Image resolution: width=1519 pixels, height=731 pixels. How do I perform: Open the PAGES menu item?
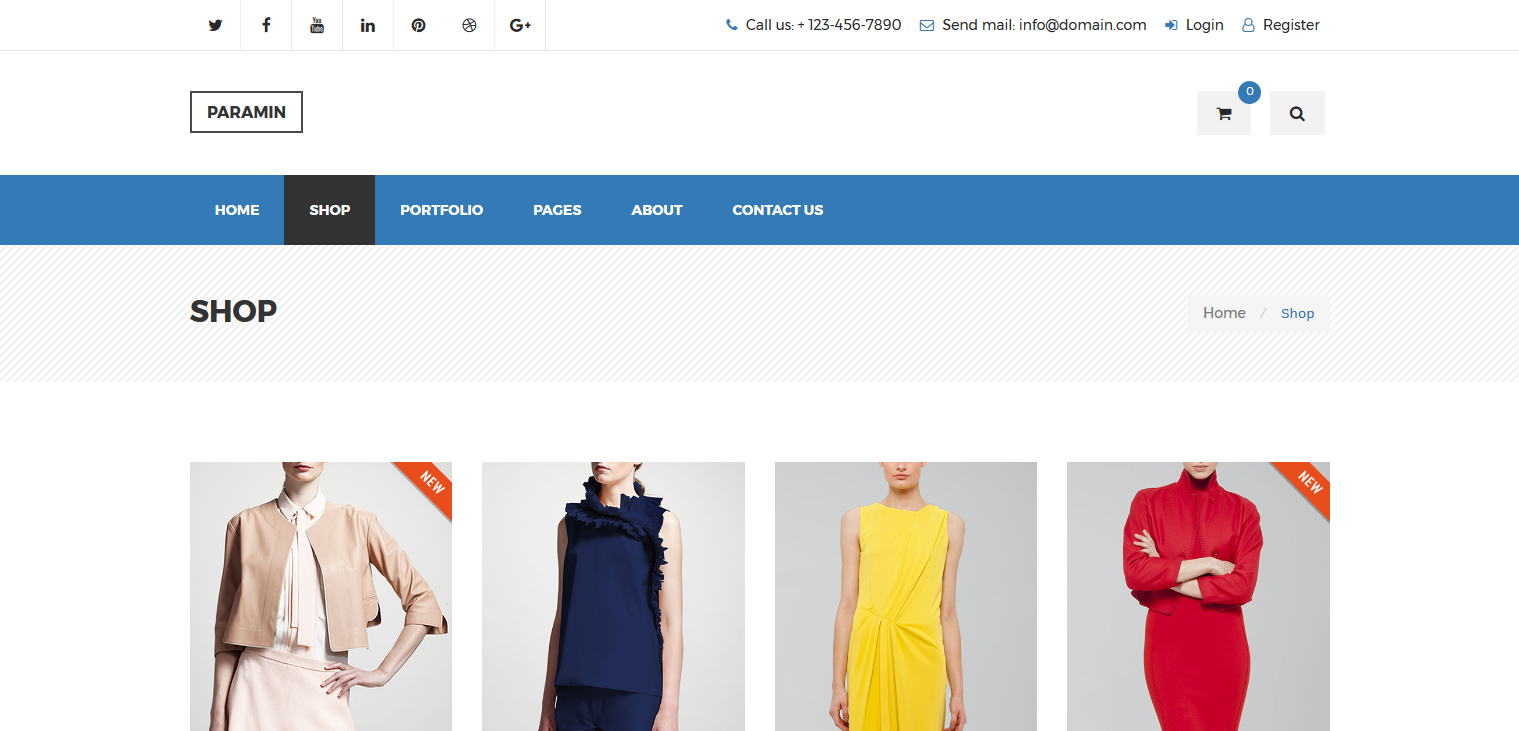[x=557, y=210]
